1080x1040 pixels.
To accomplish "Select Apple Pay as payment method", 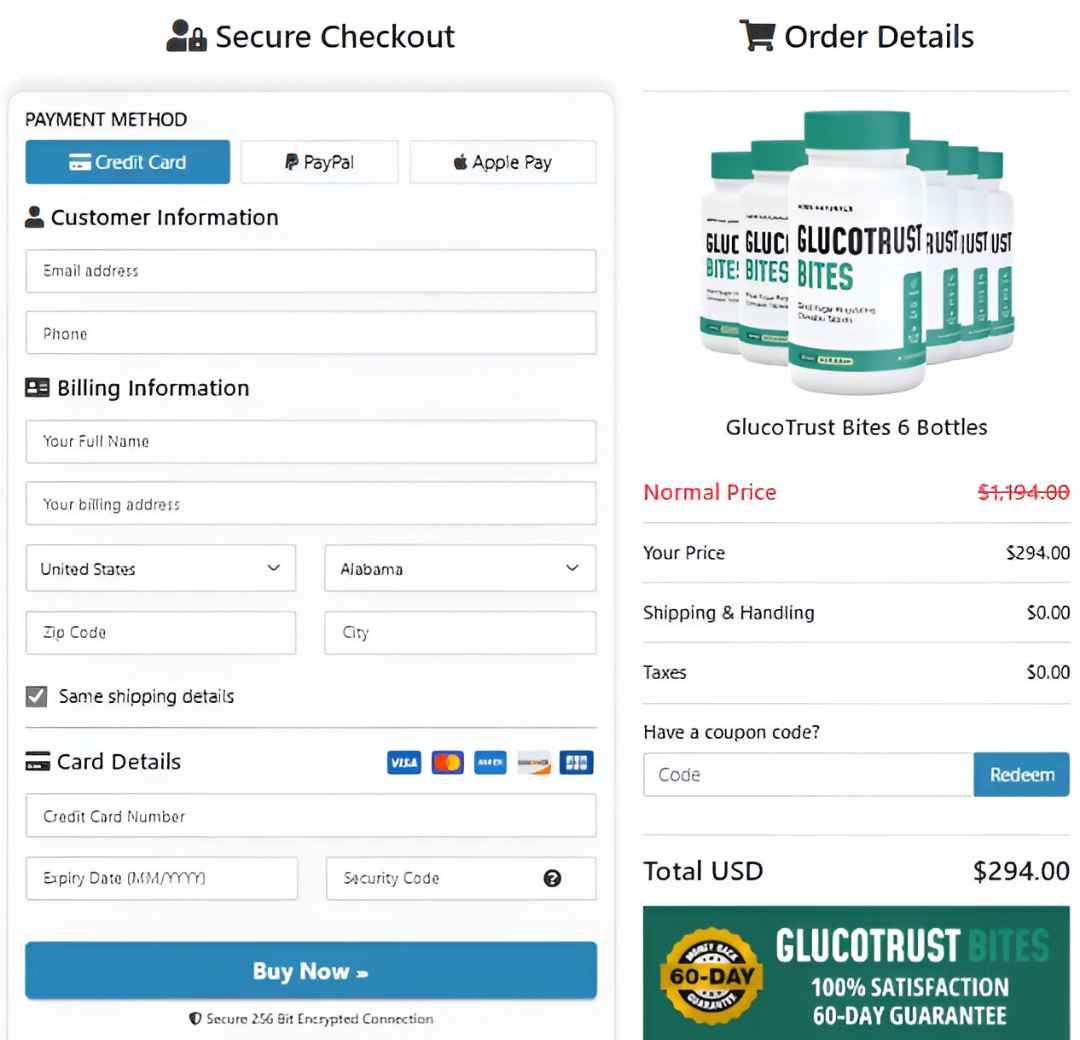I will click(503, 161).
